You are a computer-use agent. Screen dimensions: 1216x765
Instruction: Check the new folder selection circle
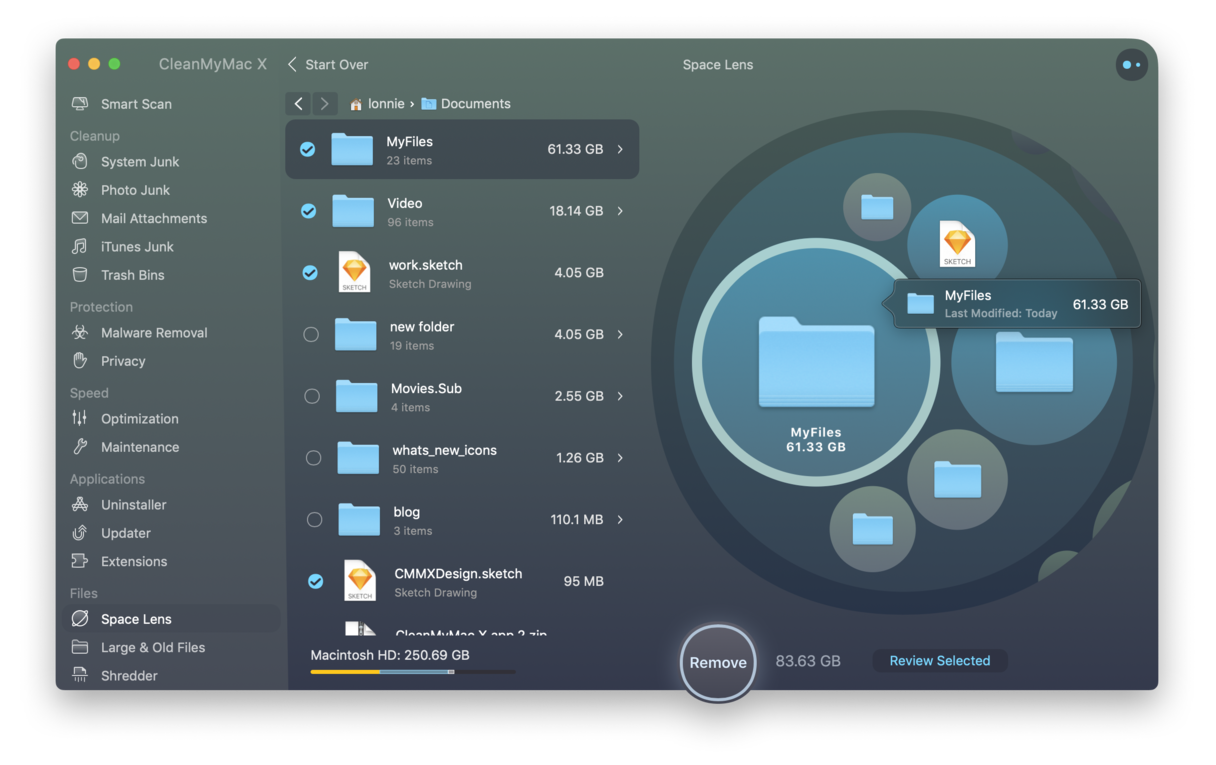(311, 334)
